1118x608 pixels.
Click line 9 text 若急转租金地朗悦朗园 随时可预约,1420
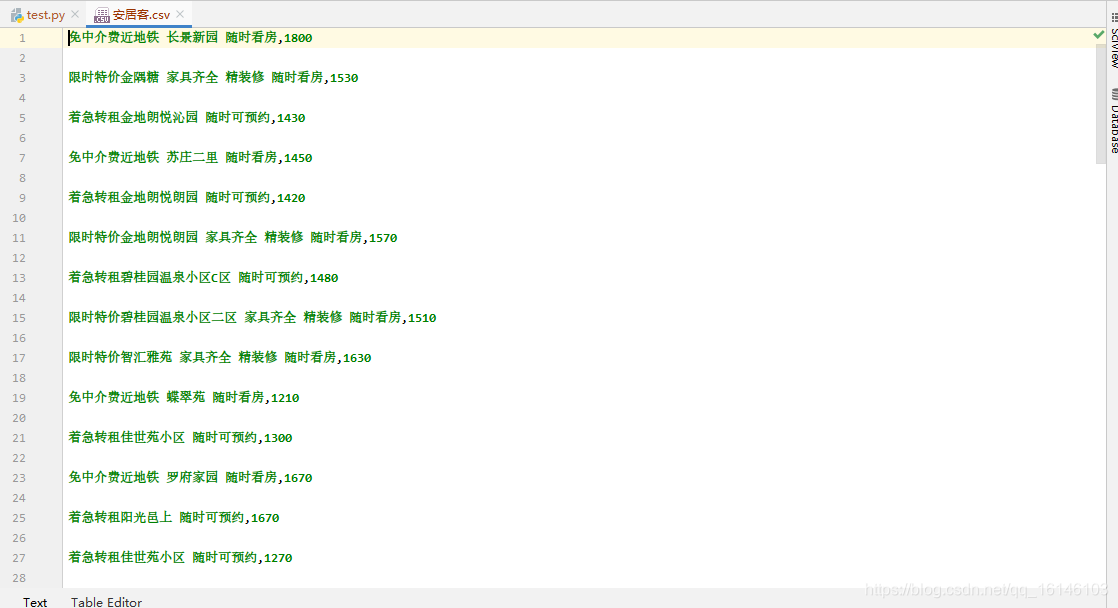coord(187,197)
